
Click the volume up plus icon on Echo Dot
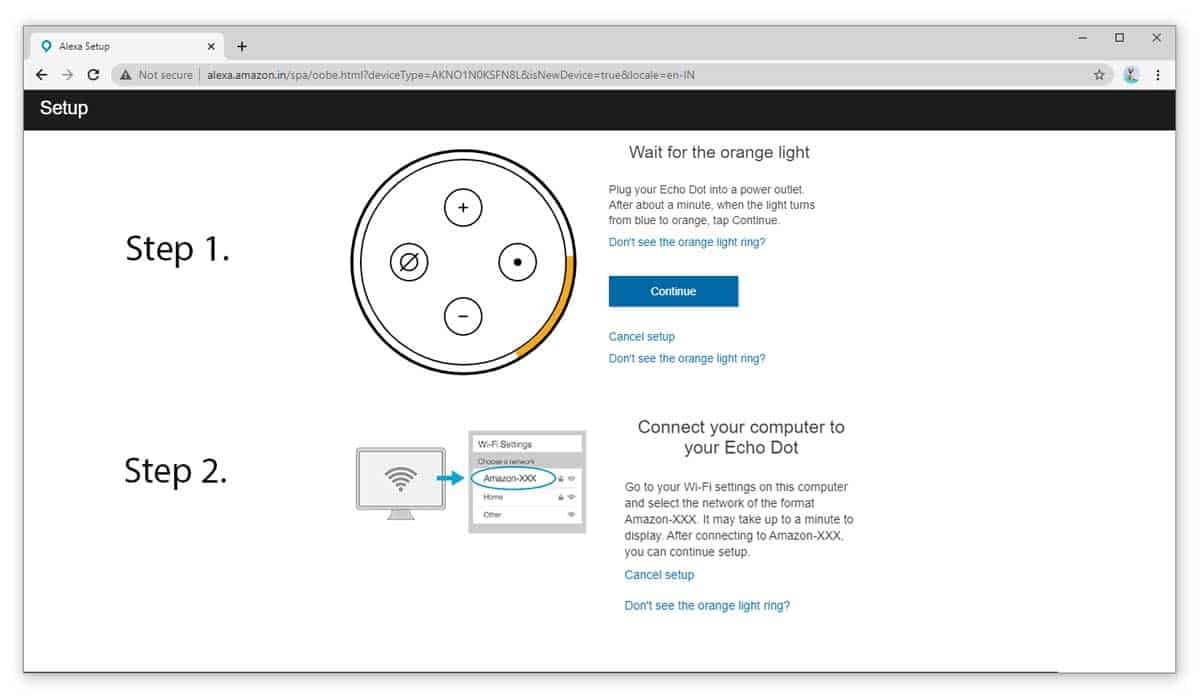[463, 208]
